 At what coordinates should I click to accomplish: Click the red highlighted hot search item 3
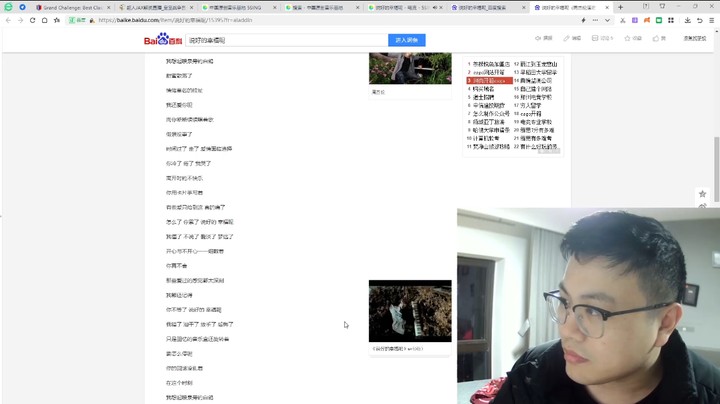[489, 81]
